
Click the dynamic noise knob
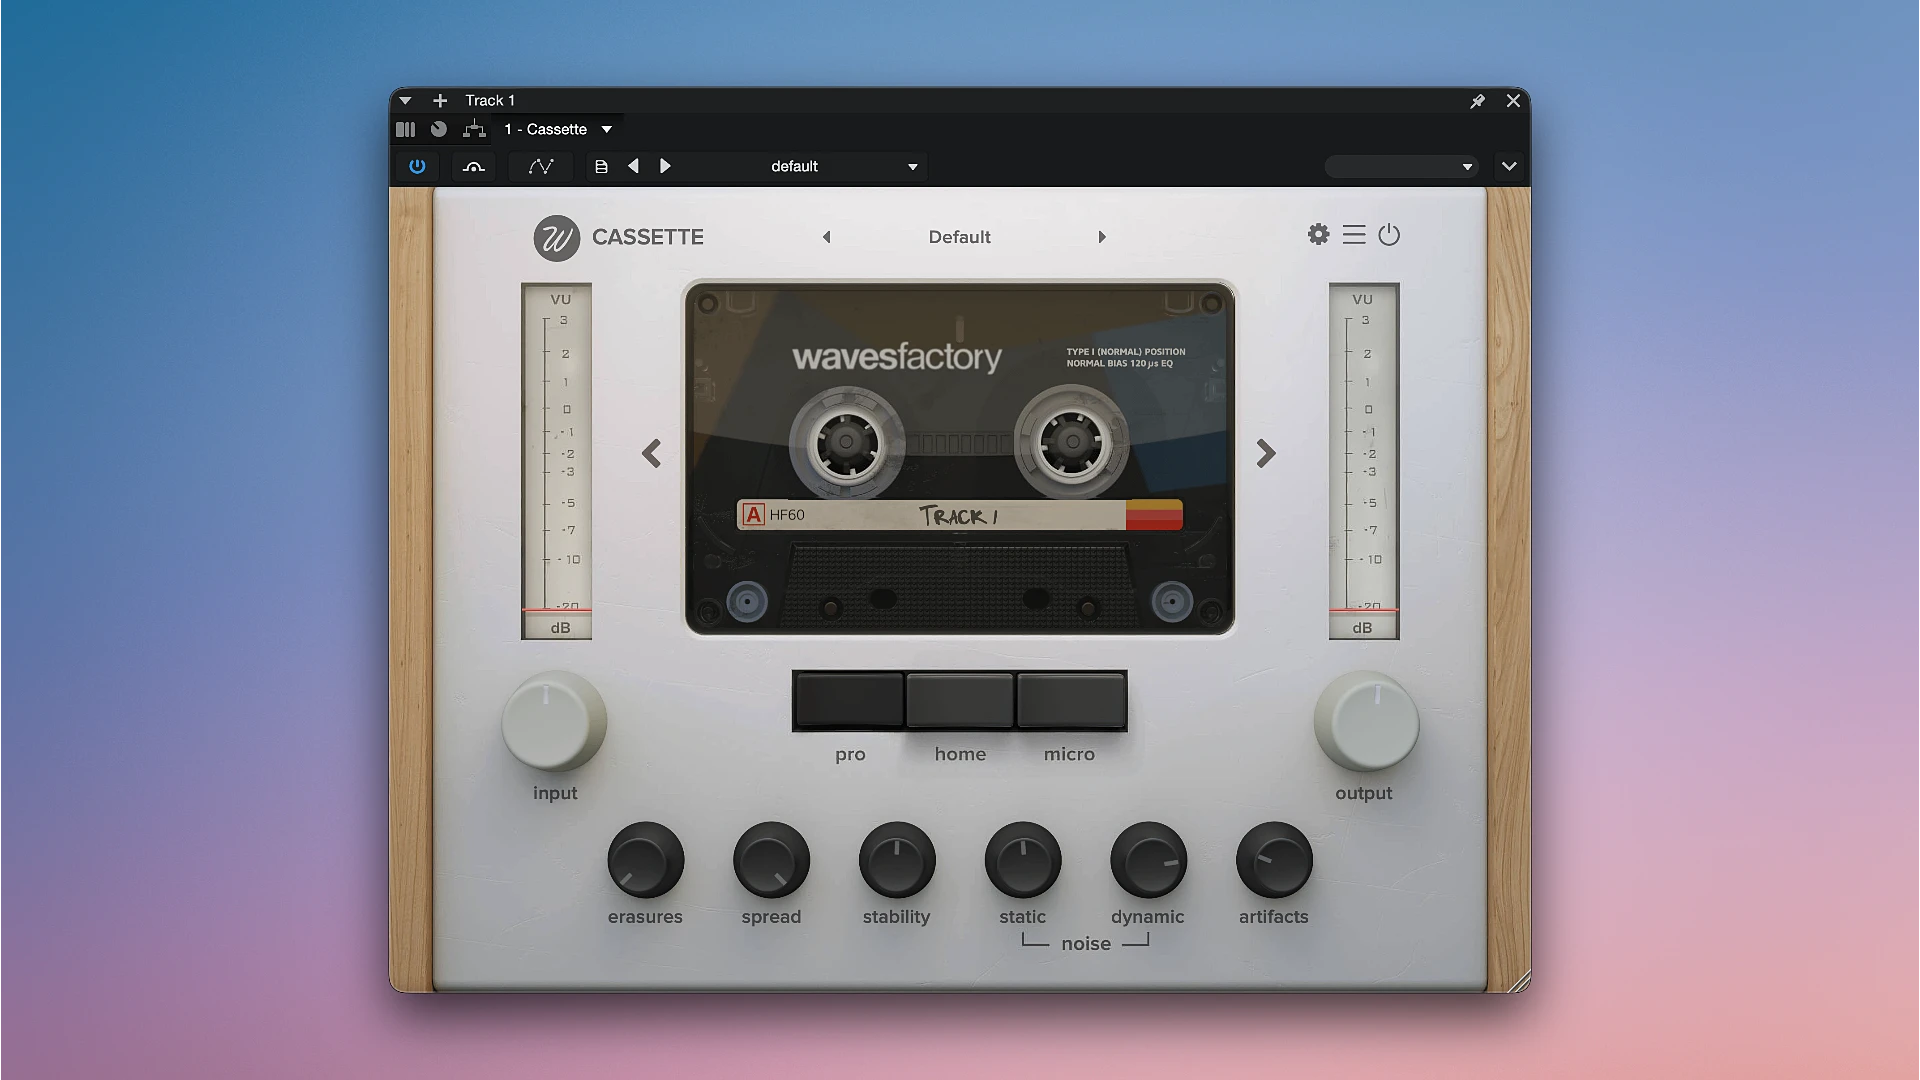pos(1148,860)
